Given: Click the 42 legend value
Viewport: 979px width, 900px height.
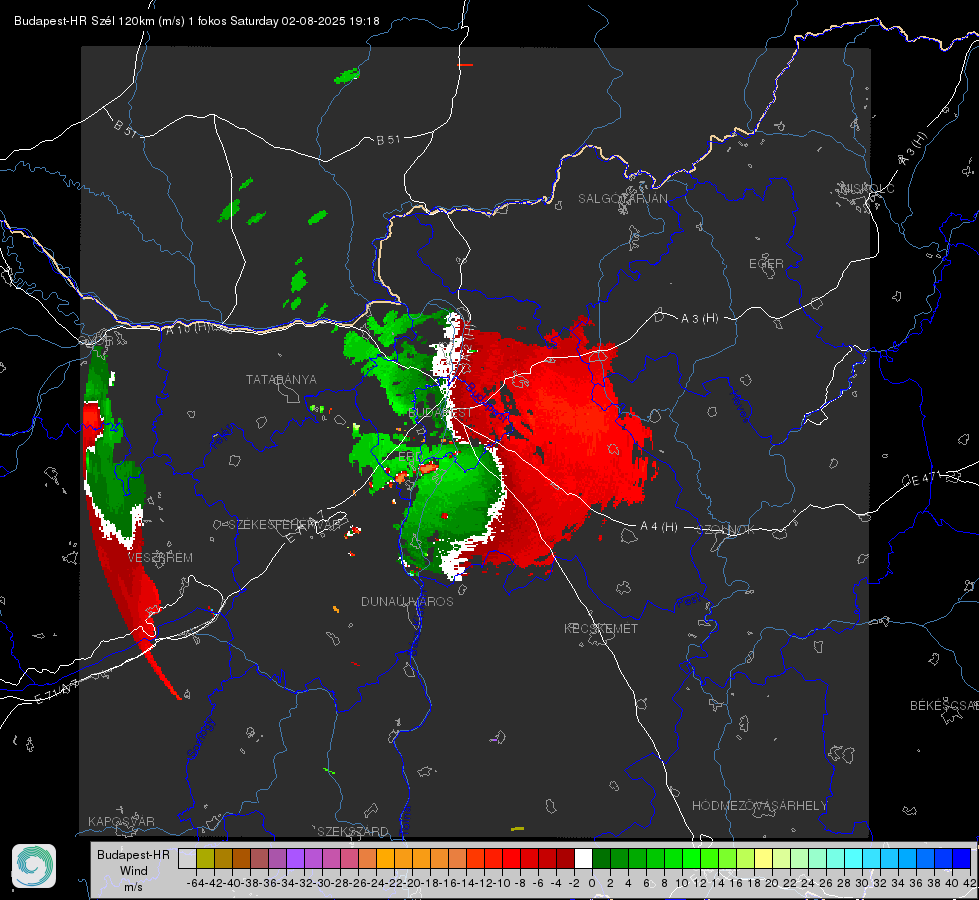Looking at the screenshot, I should tap(970, 883).
